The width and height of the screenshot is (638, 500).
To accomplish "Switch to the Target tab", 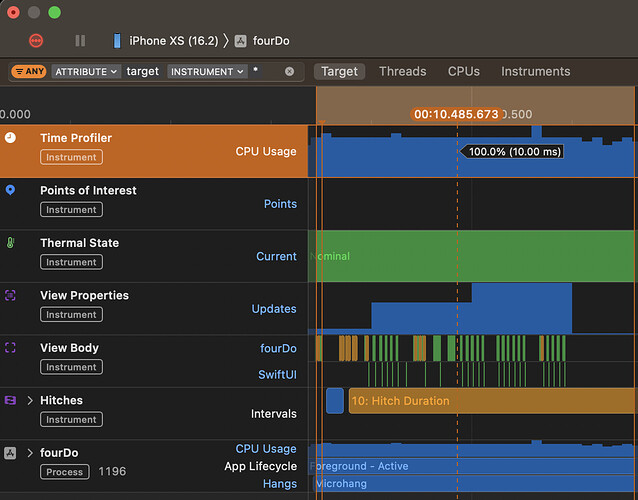I will [x=339, y=72].
